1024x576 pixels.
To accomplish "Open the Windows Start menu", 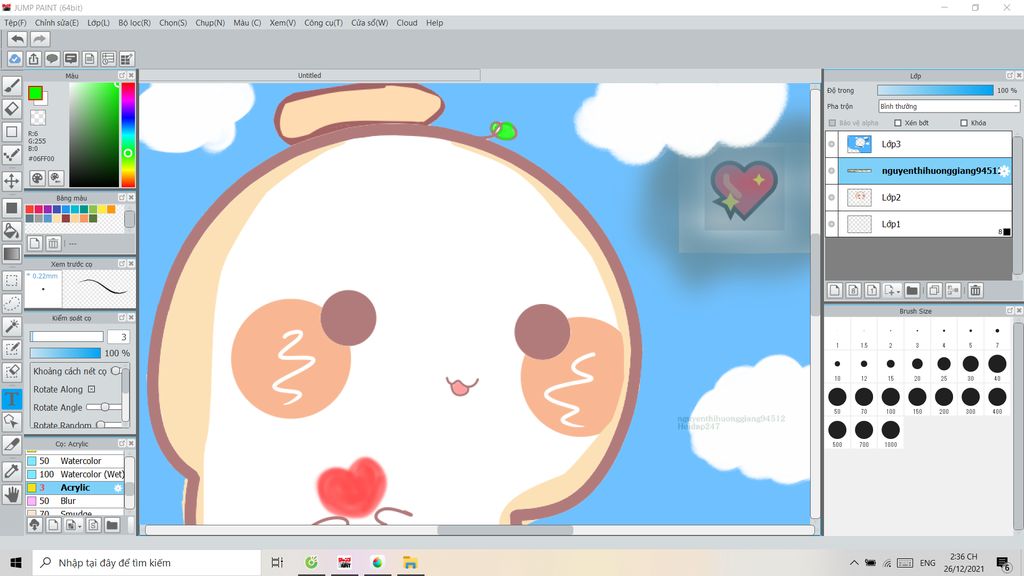I will (x=16, y=562).
